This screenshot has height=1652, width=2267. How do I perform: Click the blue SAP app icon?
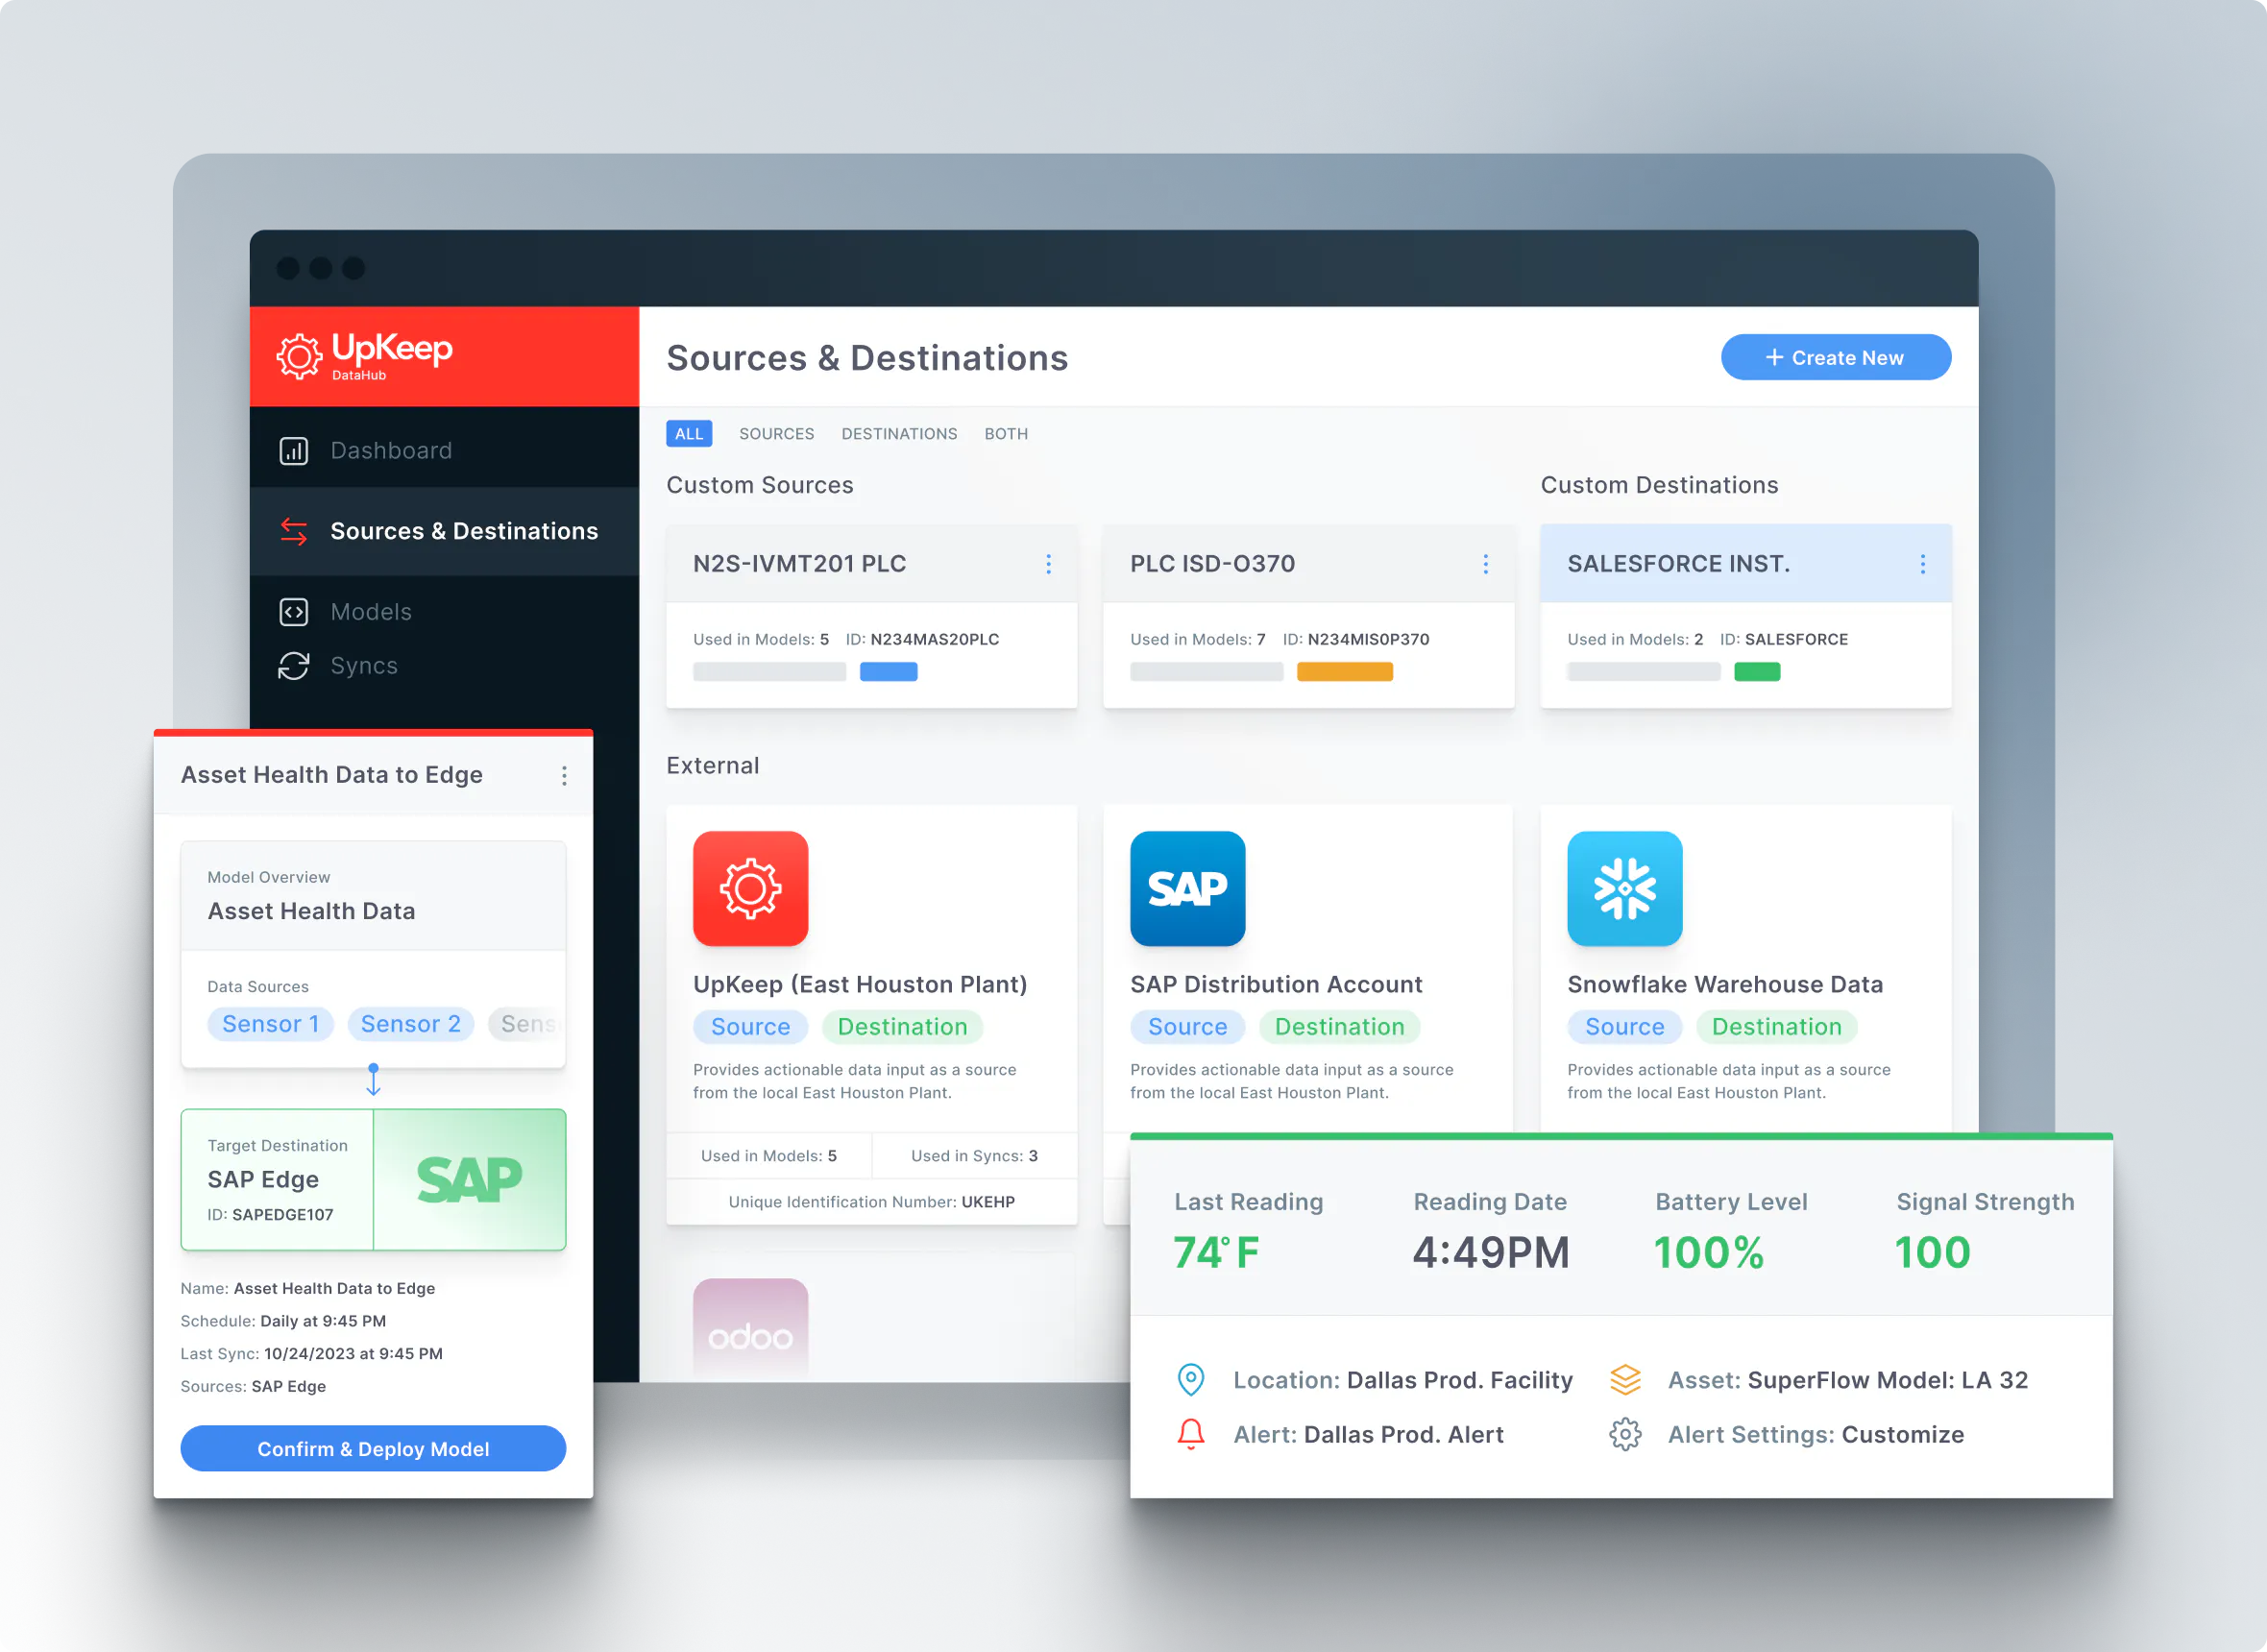tap(1187, 888)
